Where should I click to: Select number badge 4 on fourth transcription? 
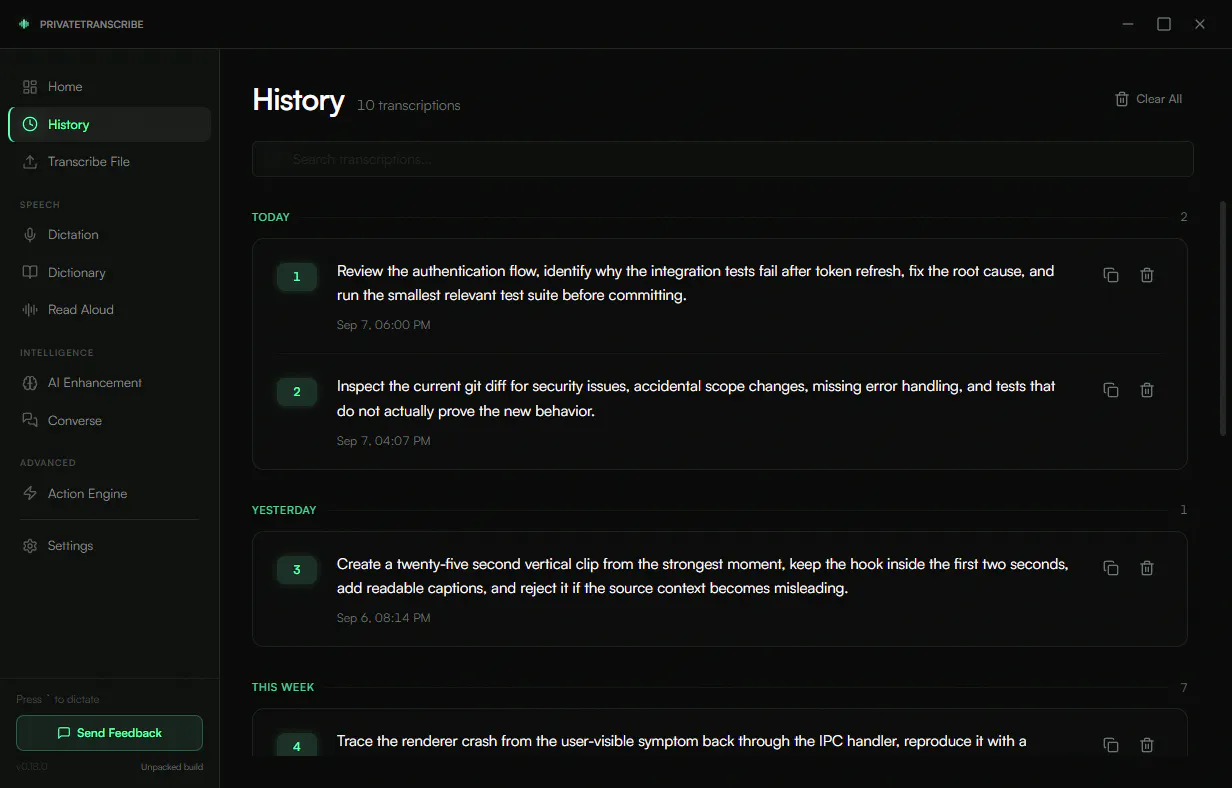tap(296, 746)
